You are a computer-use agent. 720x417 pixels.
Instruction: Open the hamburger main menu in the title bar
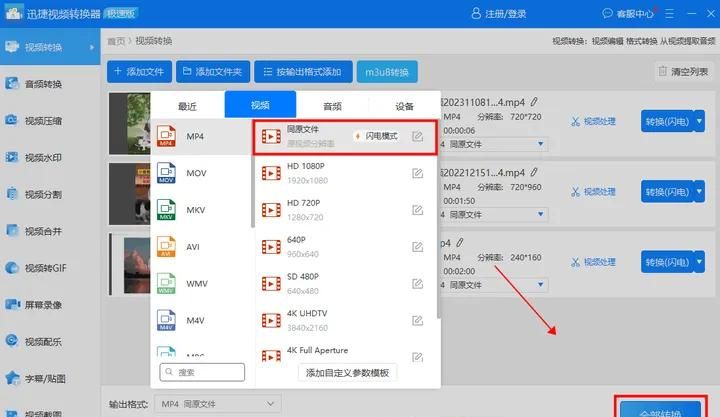[669, 14]
